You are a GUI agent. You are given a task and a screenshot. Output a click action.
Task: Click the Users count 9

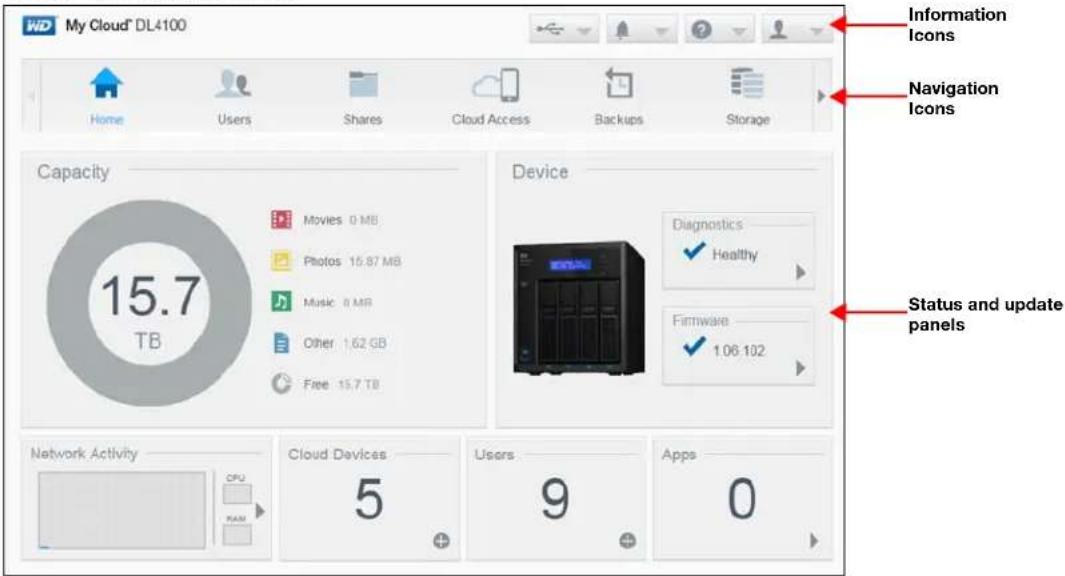tap(555, 499)
